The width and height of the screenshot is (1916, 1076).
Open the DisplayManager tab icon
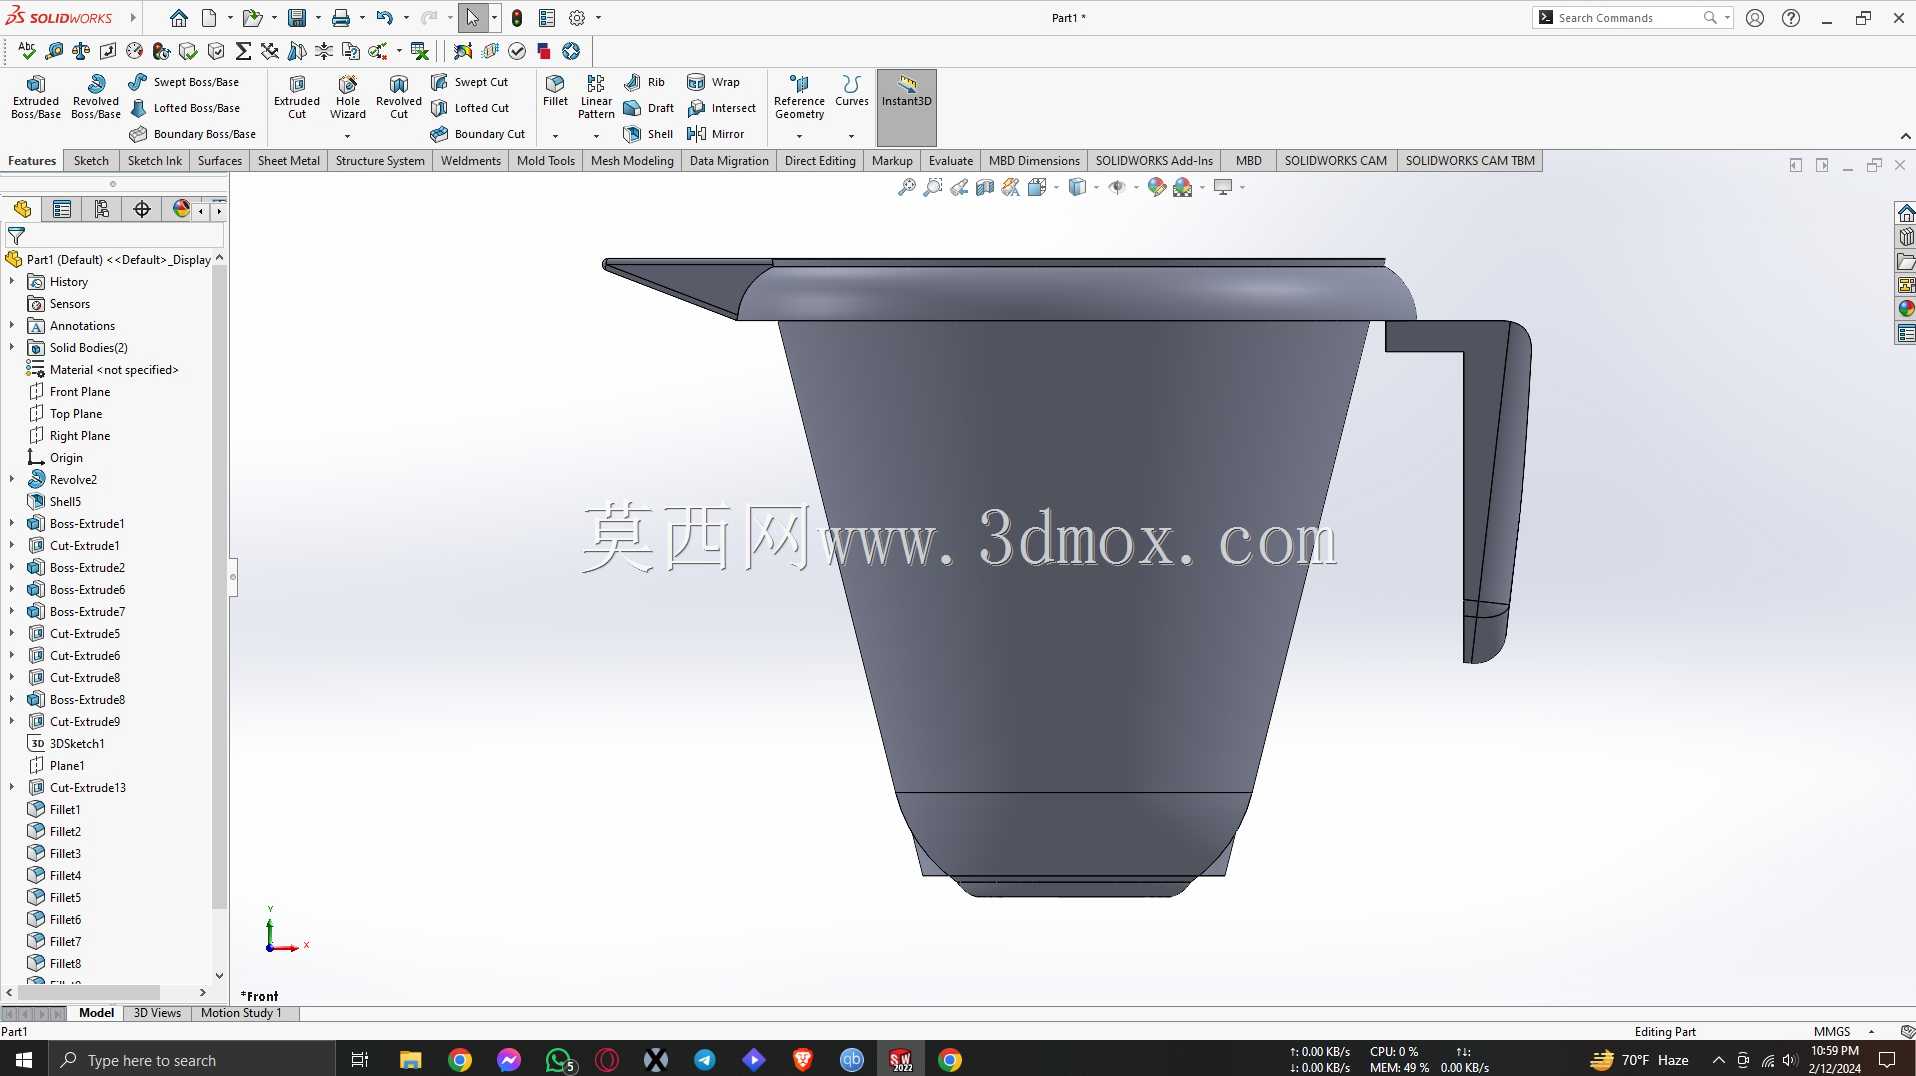click(181, 209)
